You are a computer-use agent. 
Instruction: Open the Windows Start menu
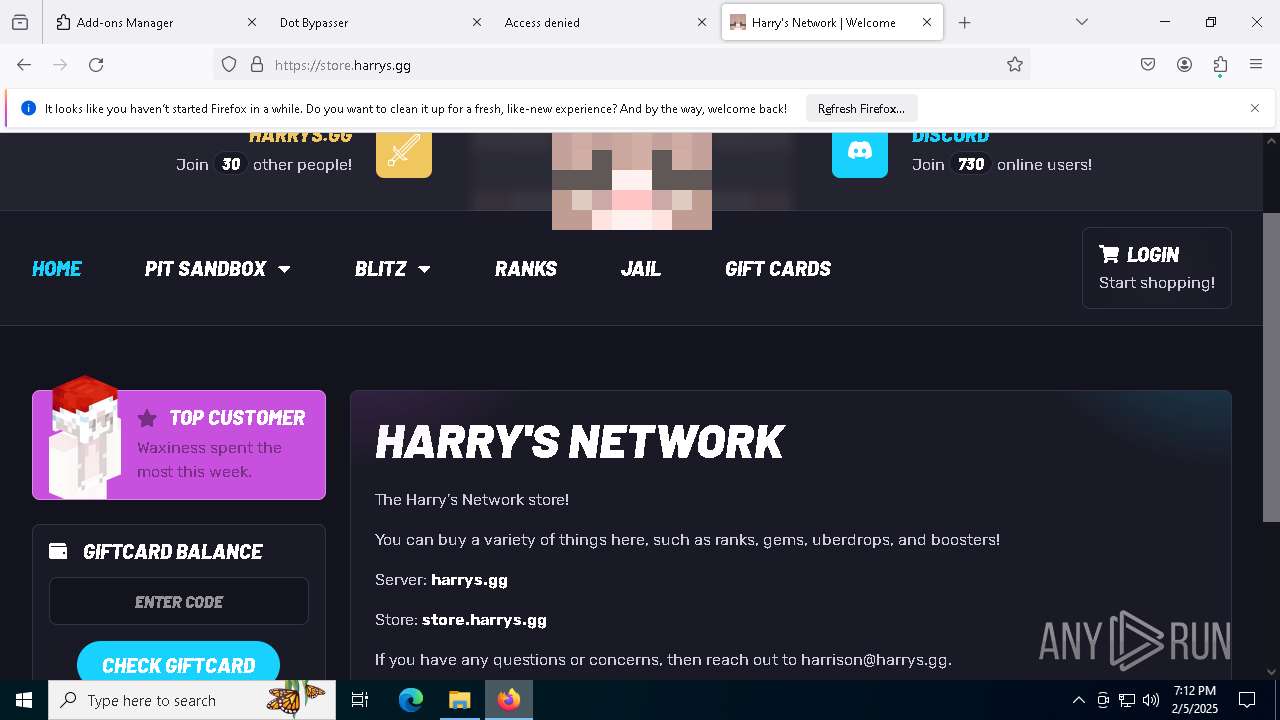click(x=24, y=700)
